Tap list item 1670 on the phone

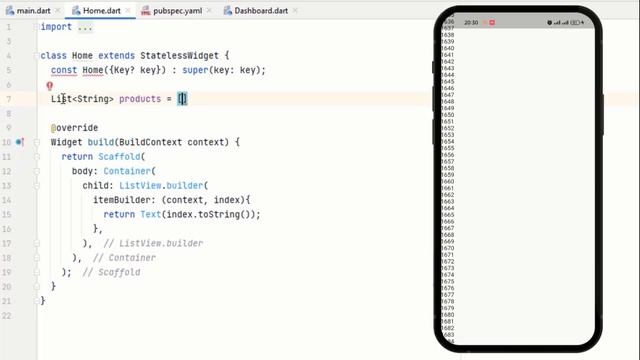pos(448,248)
